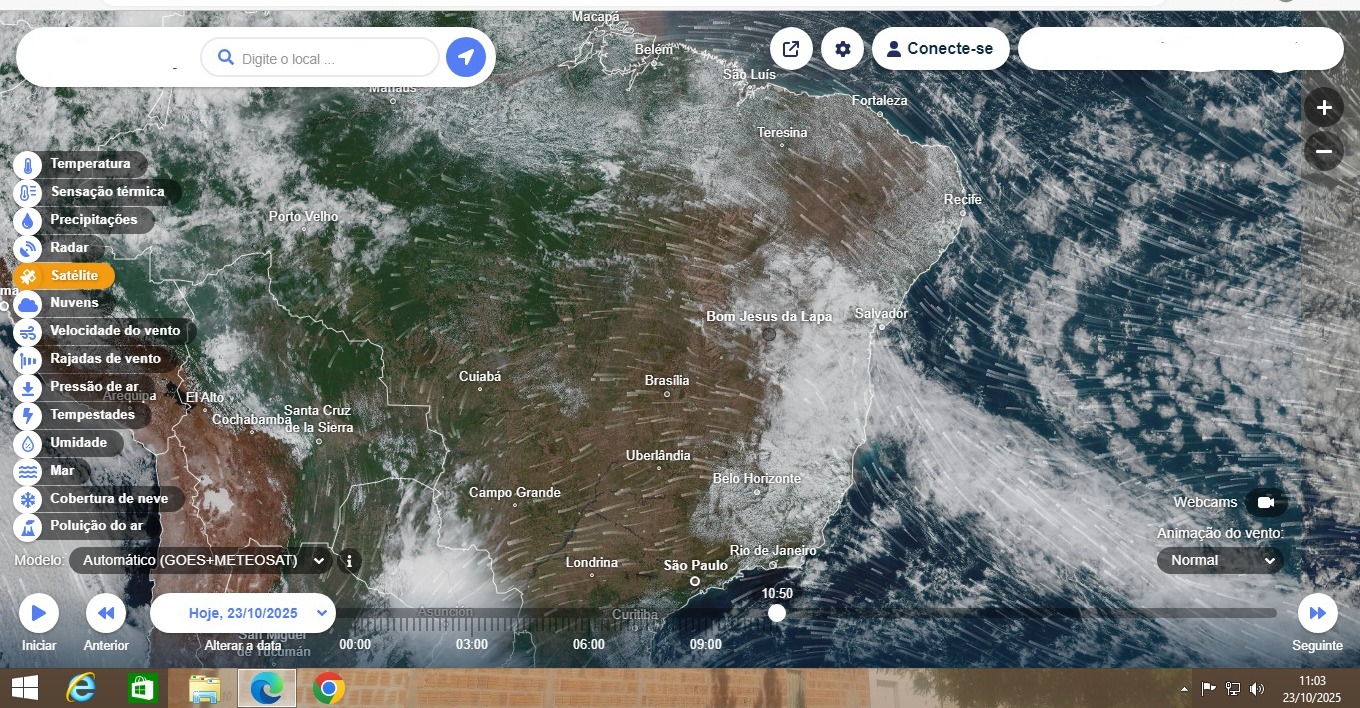Viewport: 1360px width, 708px height.
Task: Click the share/external link icon
Action: (791, 49)
